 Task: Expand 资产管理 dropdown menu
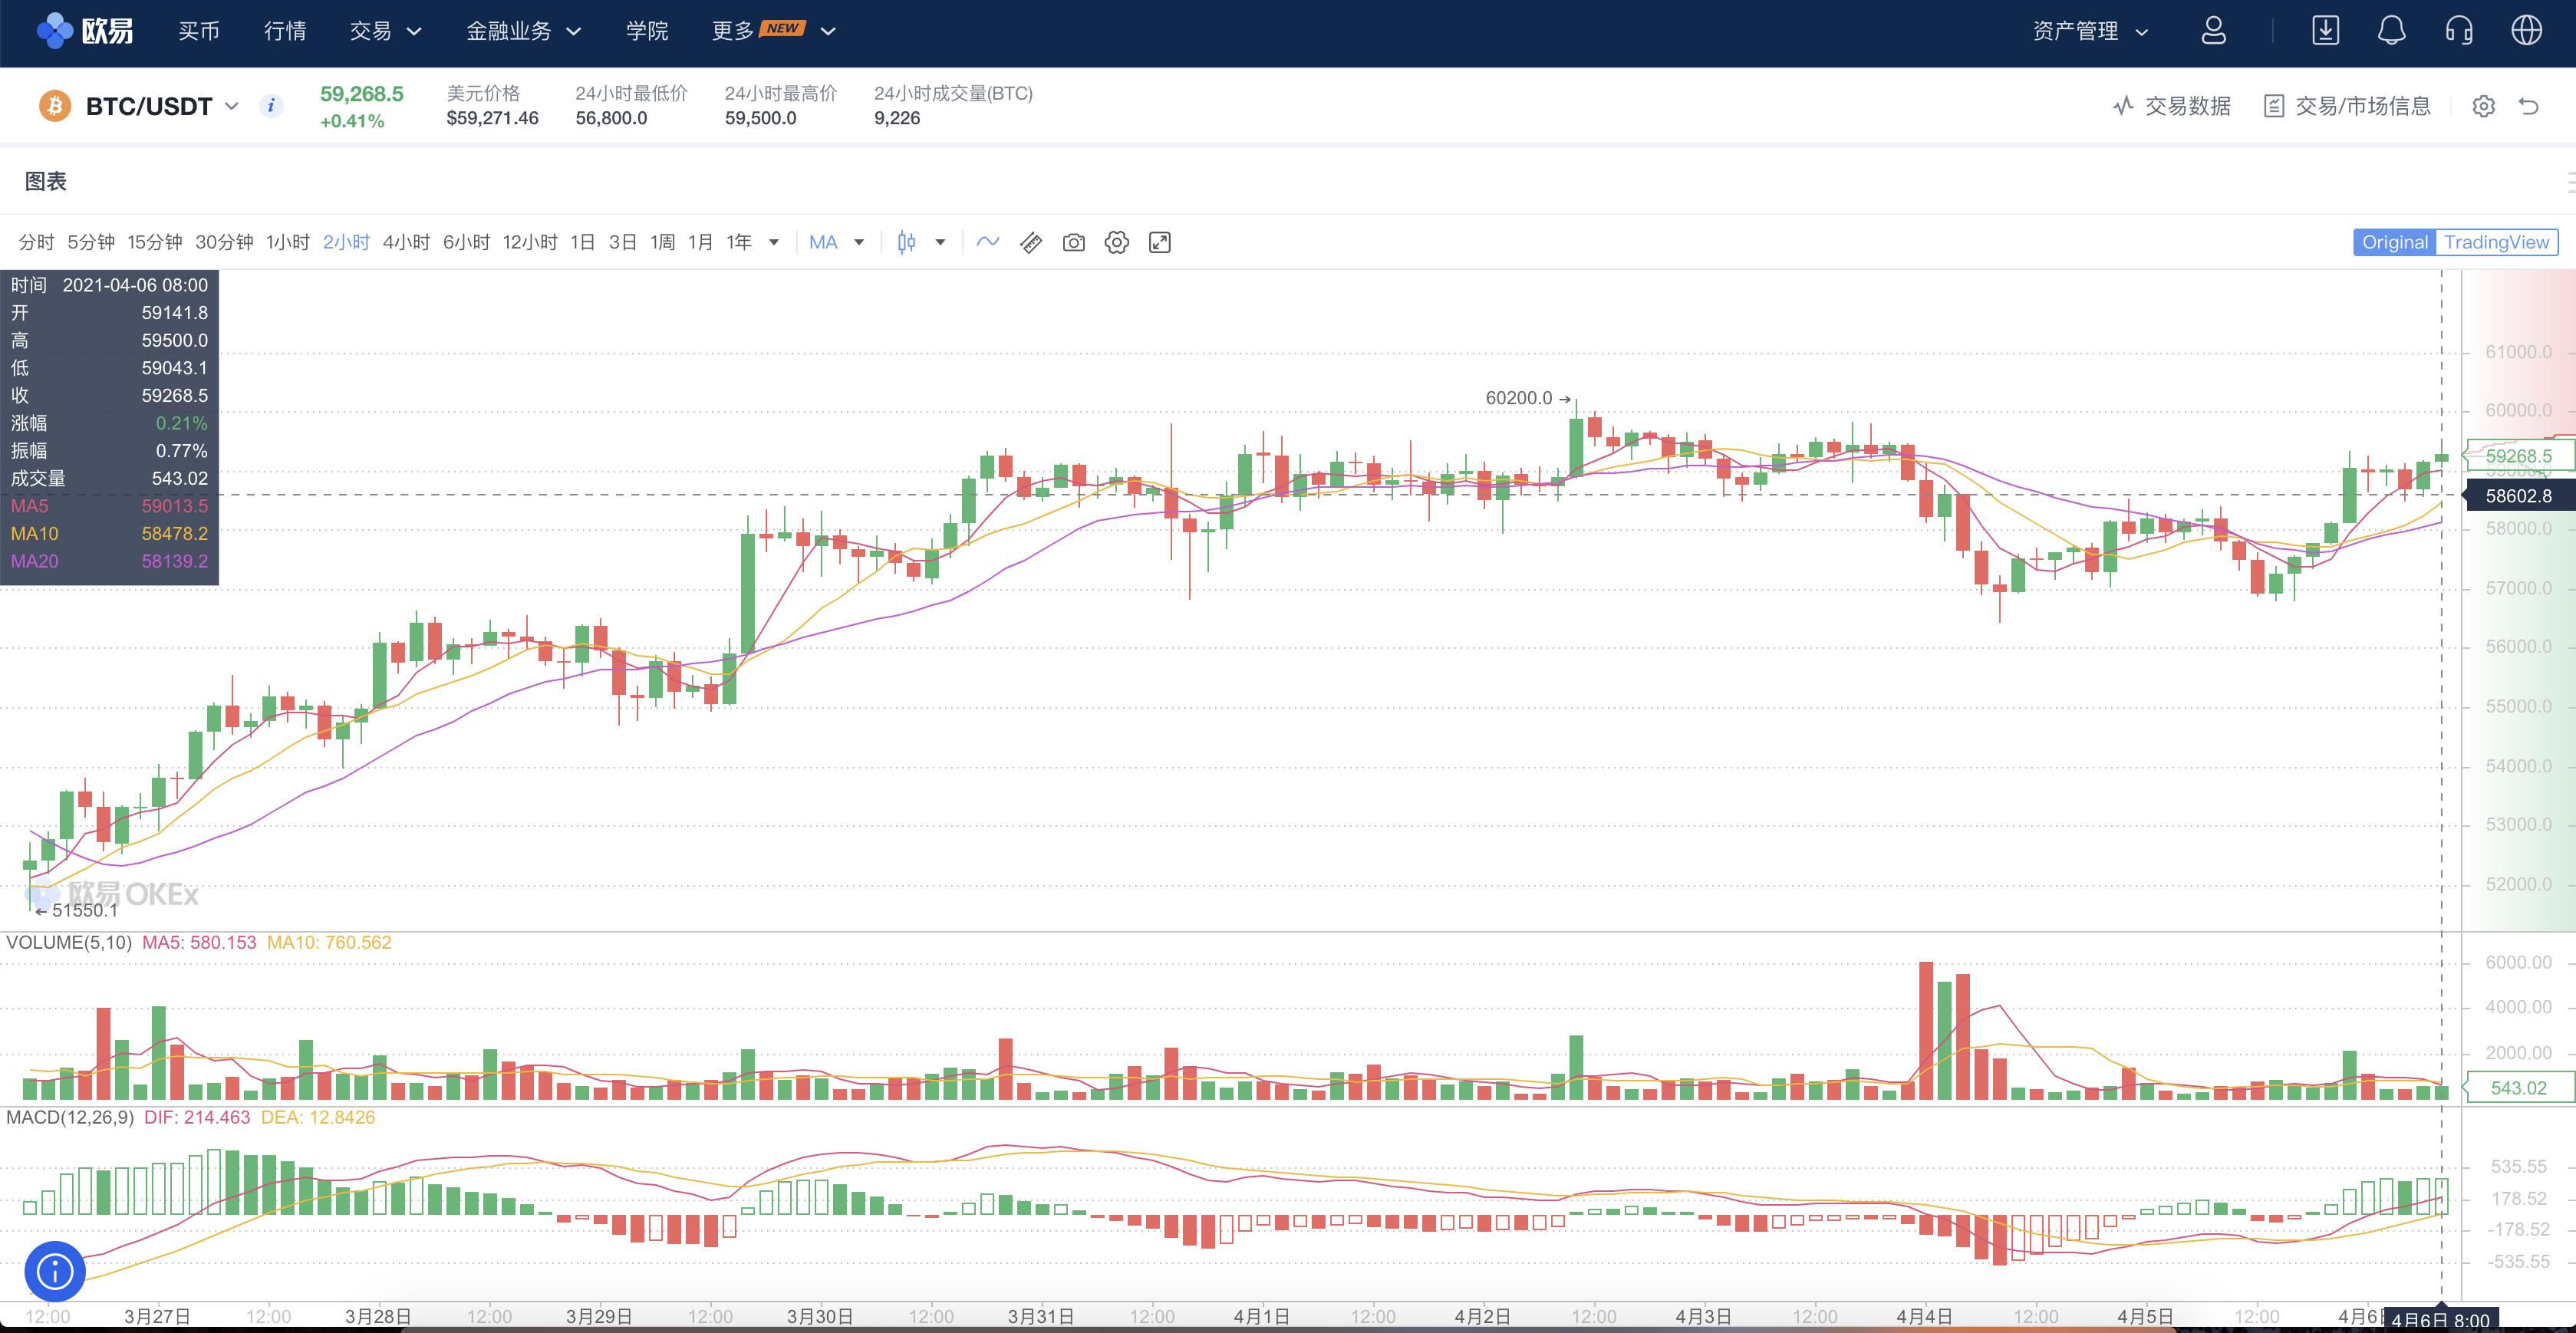[x=2090, y=31]
